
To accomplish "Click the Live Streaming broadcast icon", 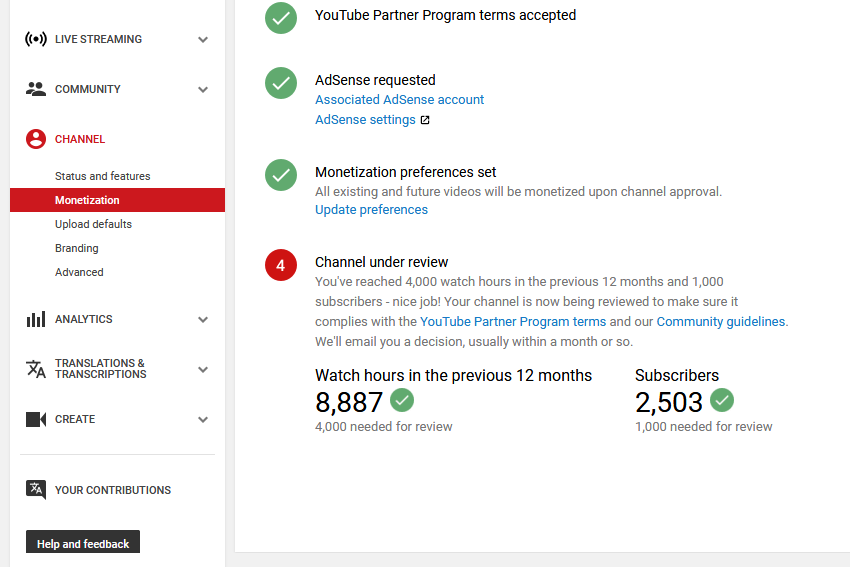I will click(x=36, y=39).
